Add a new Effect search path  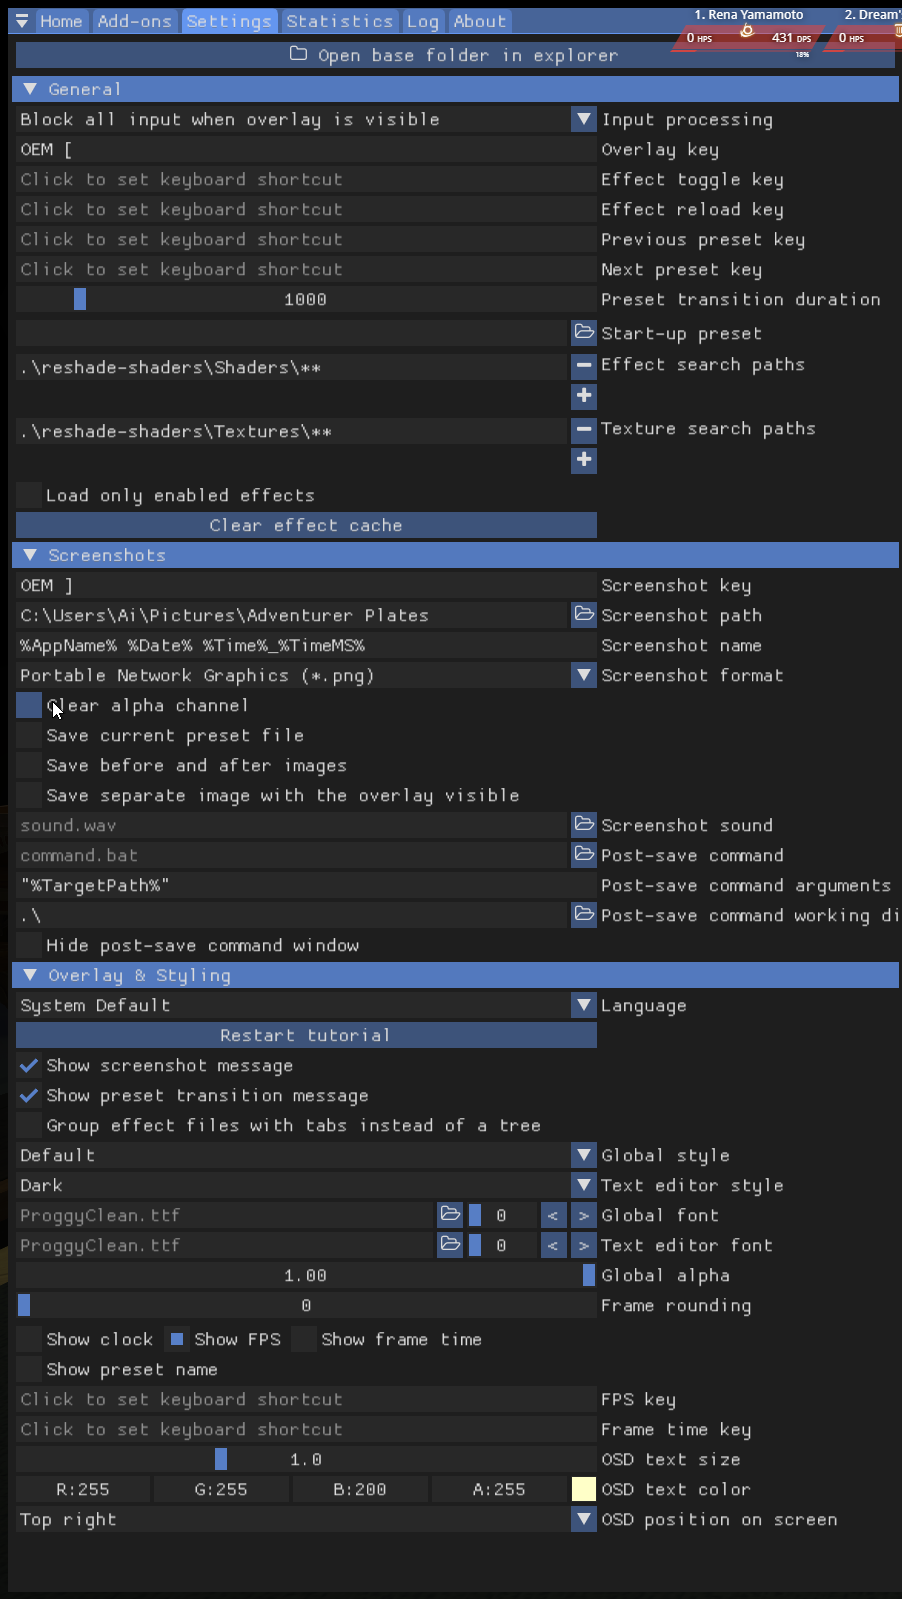[584, 396]
